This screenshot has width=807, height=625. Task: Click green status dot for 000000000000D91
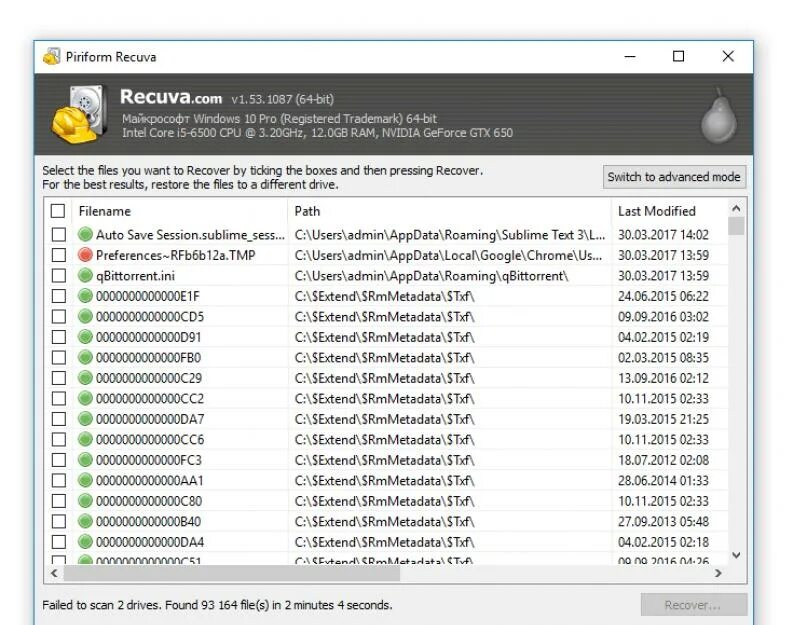click(x=85, y=337)
